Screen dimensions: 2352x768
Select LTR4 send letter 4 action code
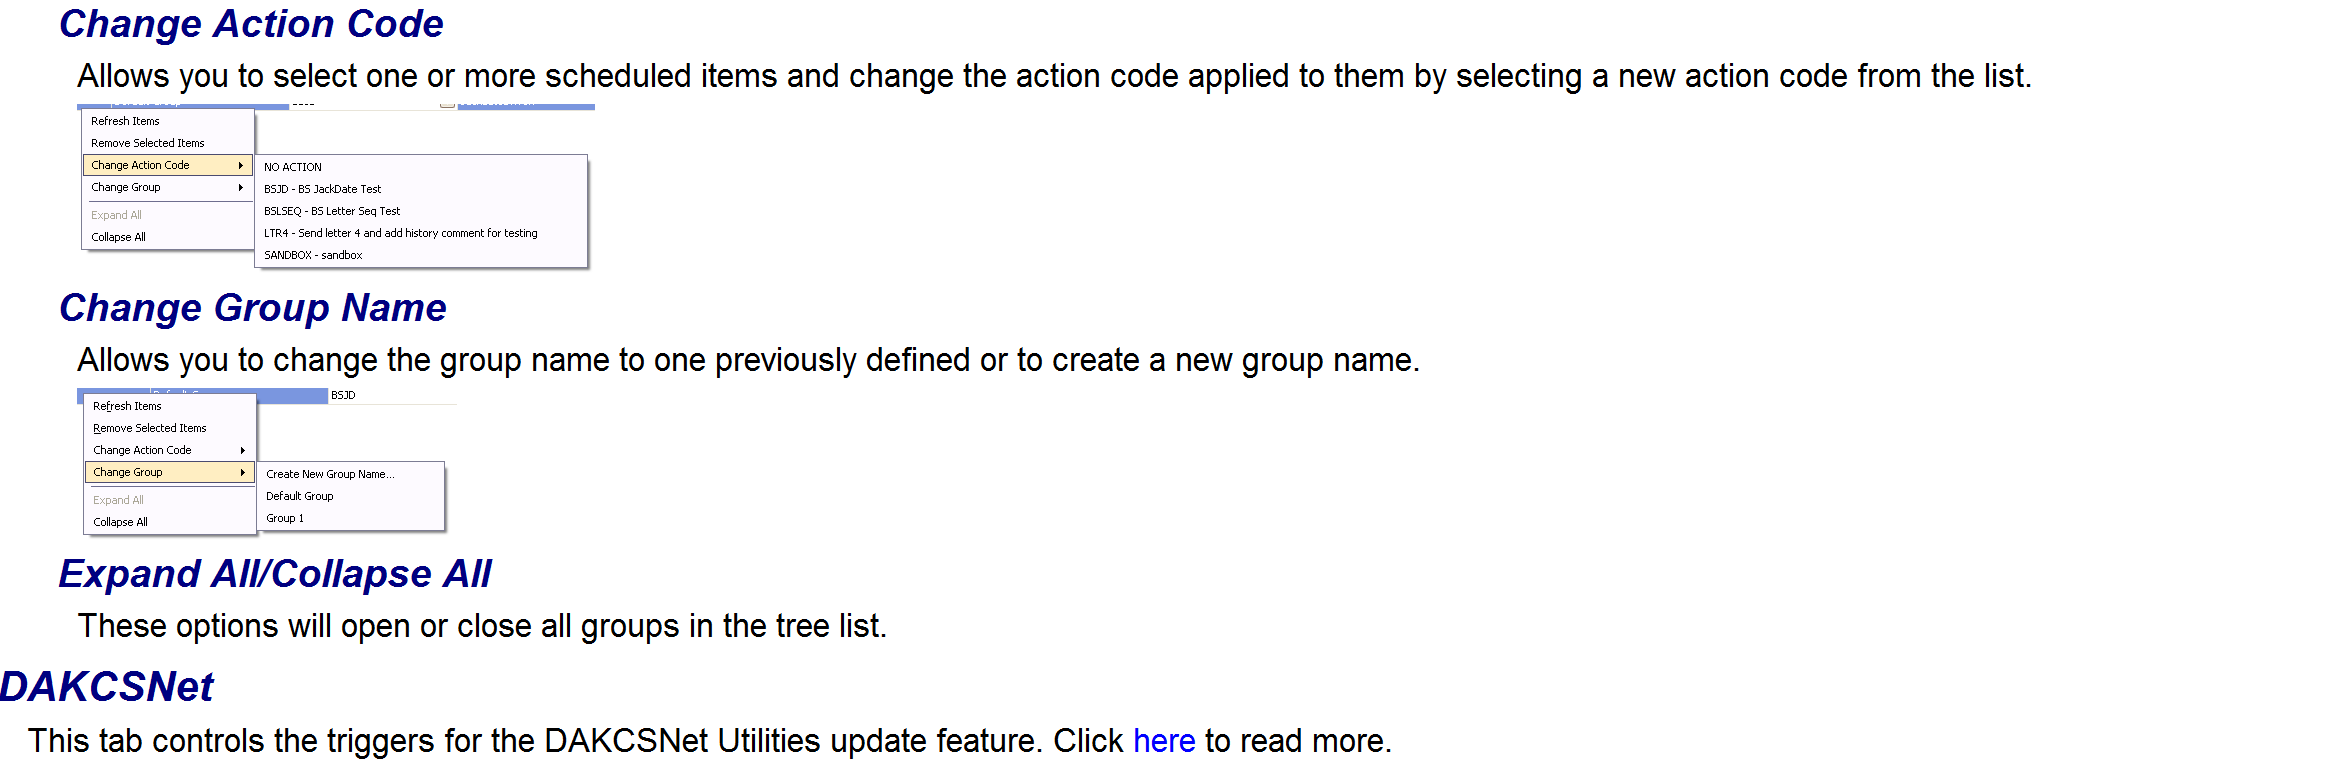[401, 233]
